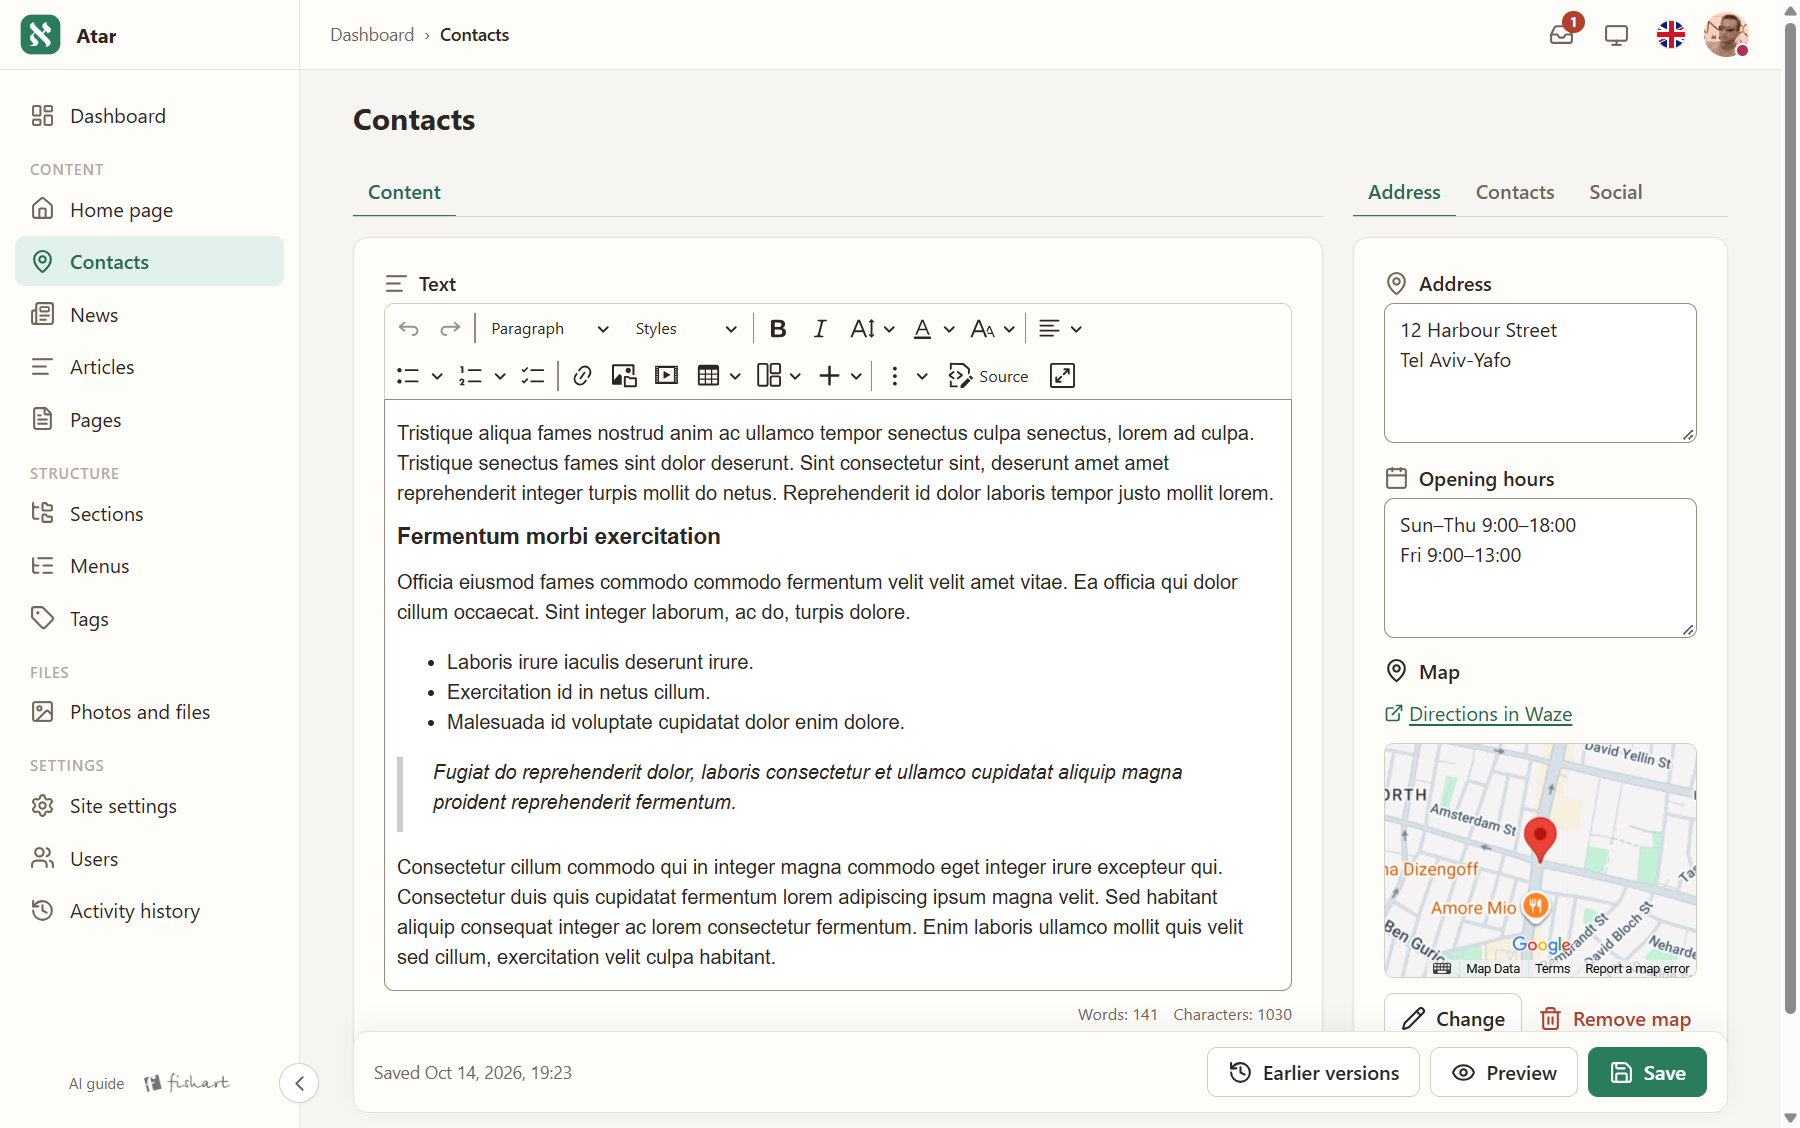This screenshot has width=1800, height=1128.
Task: Select the Content tab
Action: click(x=404, y=192)
